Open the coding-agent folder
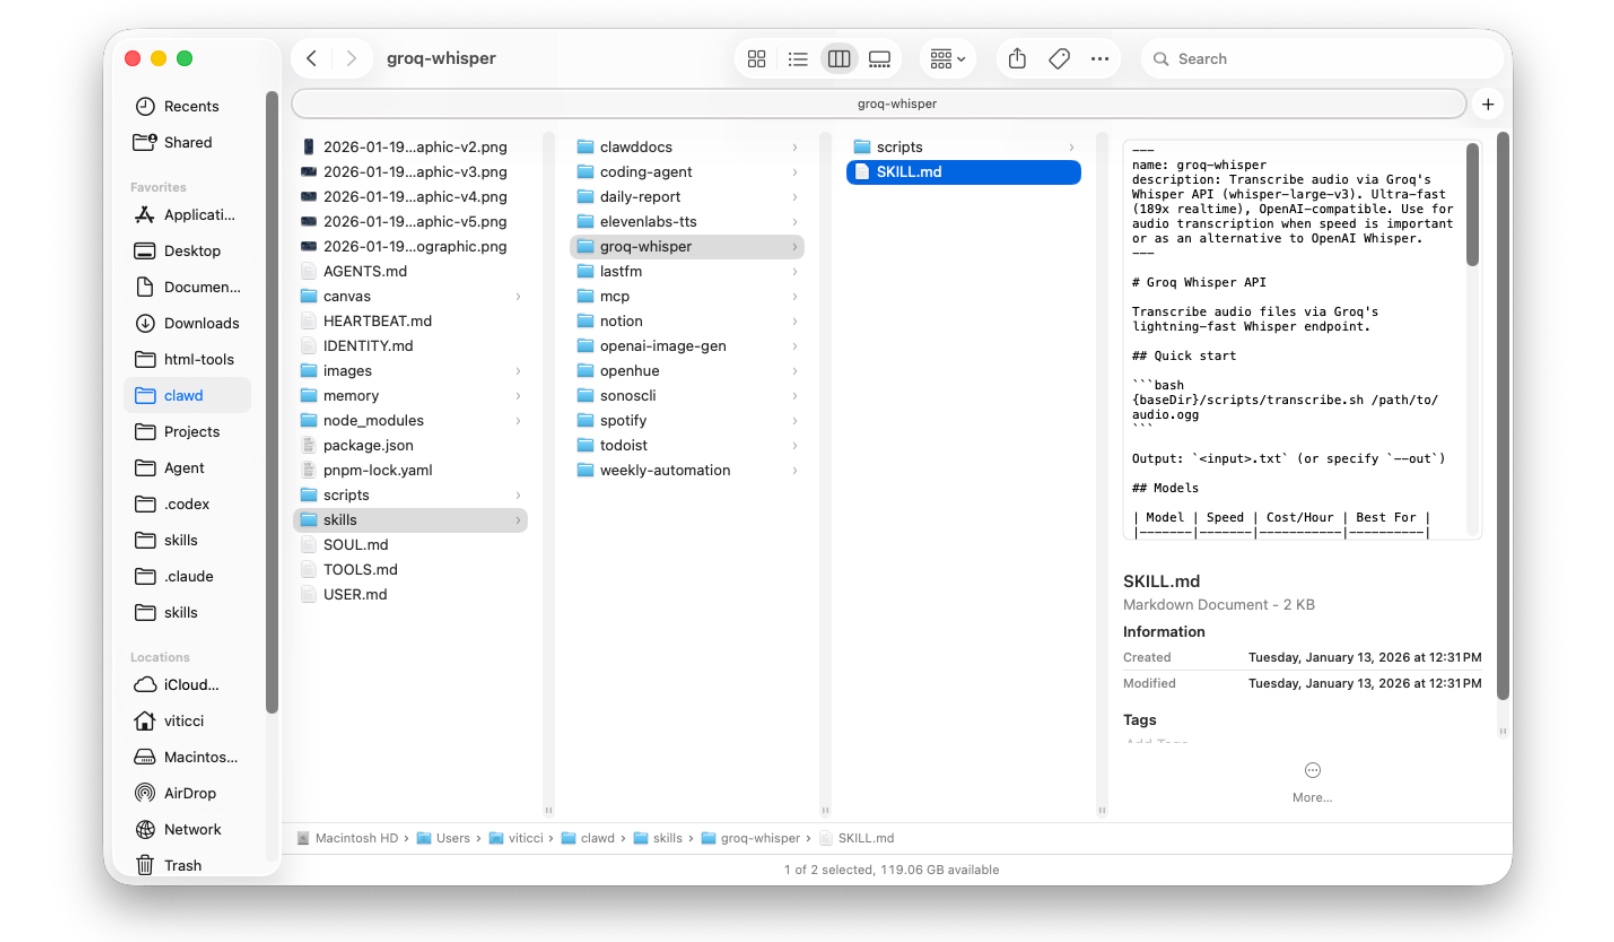The image size is (1614, 942). click(687, 172)
